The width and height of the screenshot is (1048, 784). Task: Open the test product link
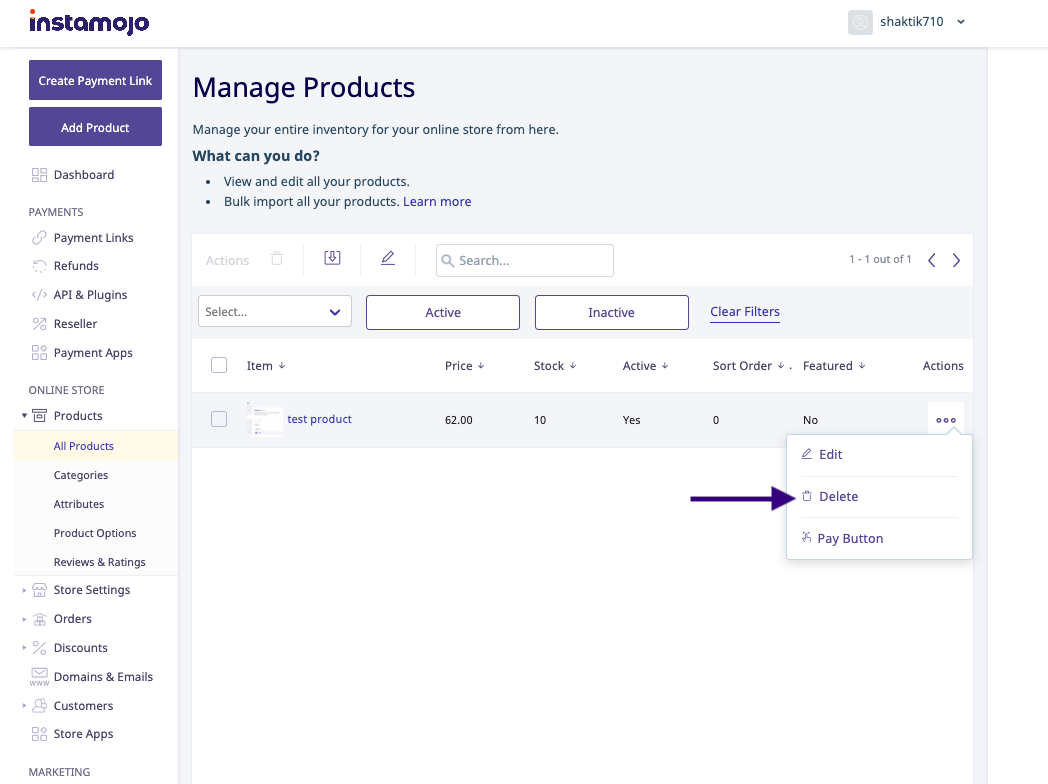coord(319,419)
